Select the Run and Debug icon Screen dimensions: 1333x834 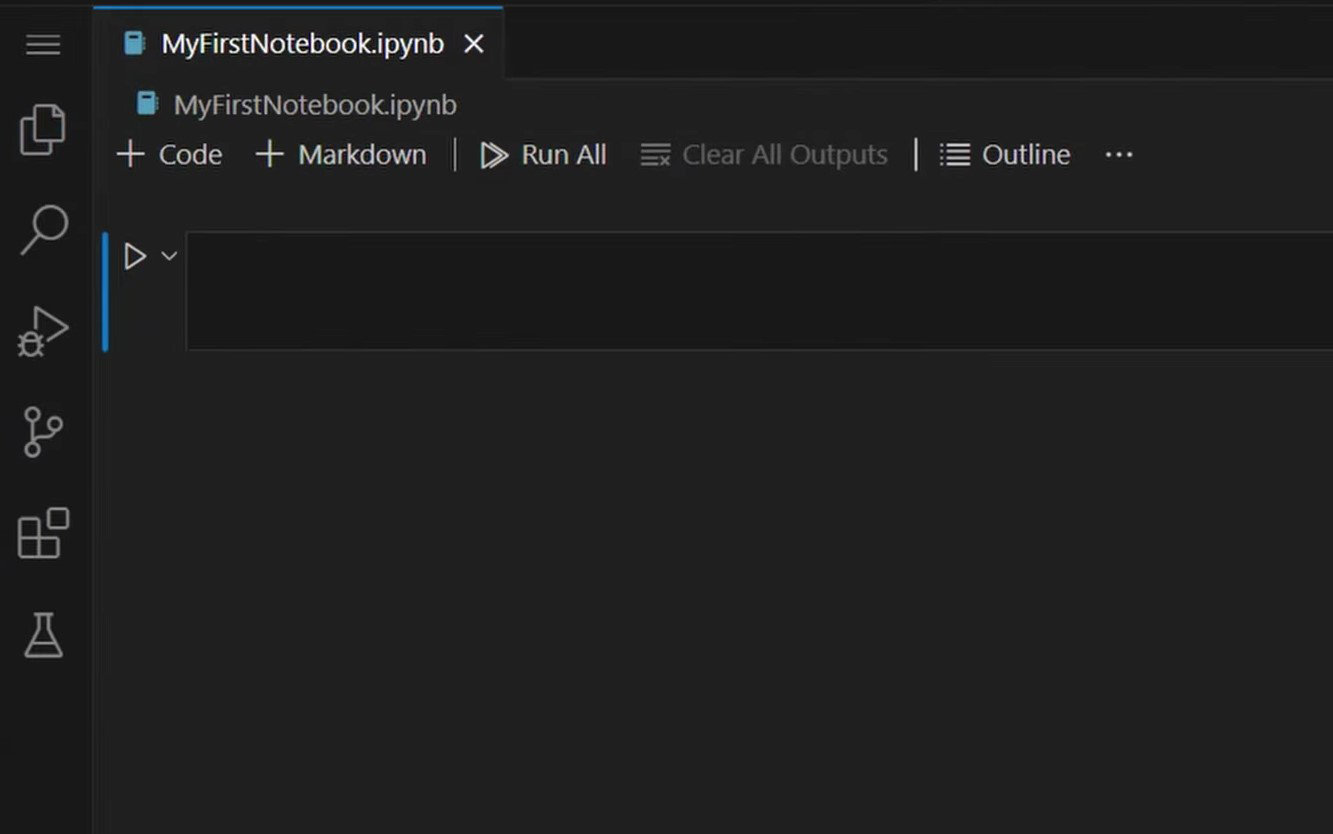(42, 331)
